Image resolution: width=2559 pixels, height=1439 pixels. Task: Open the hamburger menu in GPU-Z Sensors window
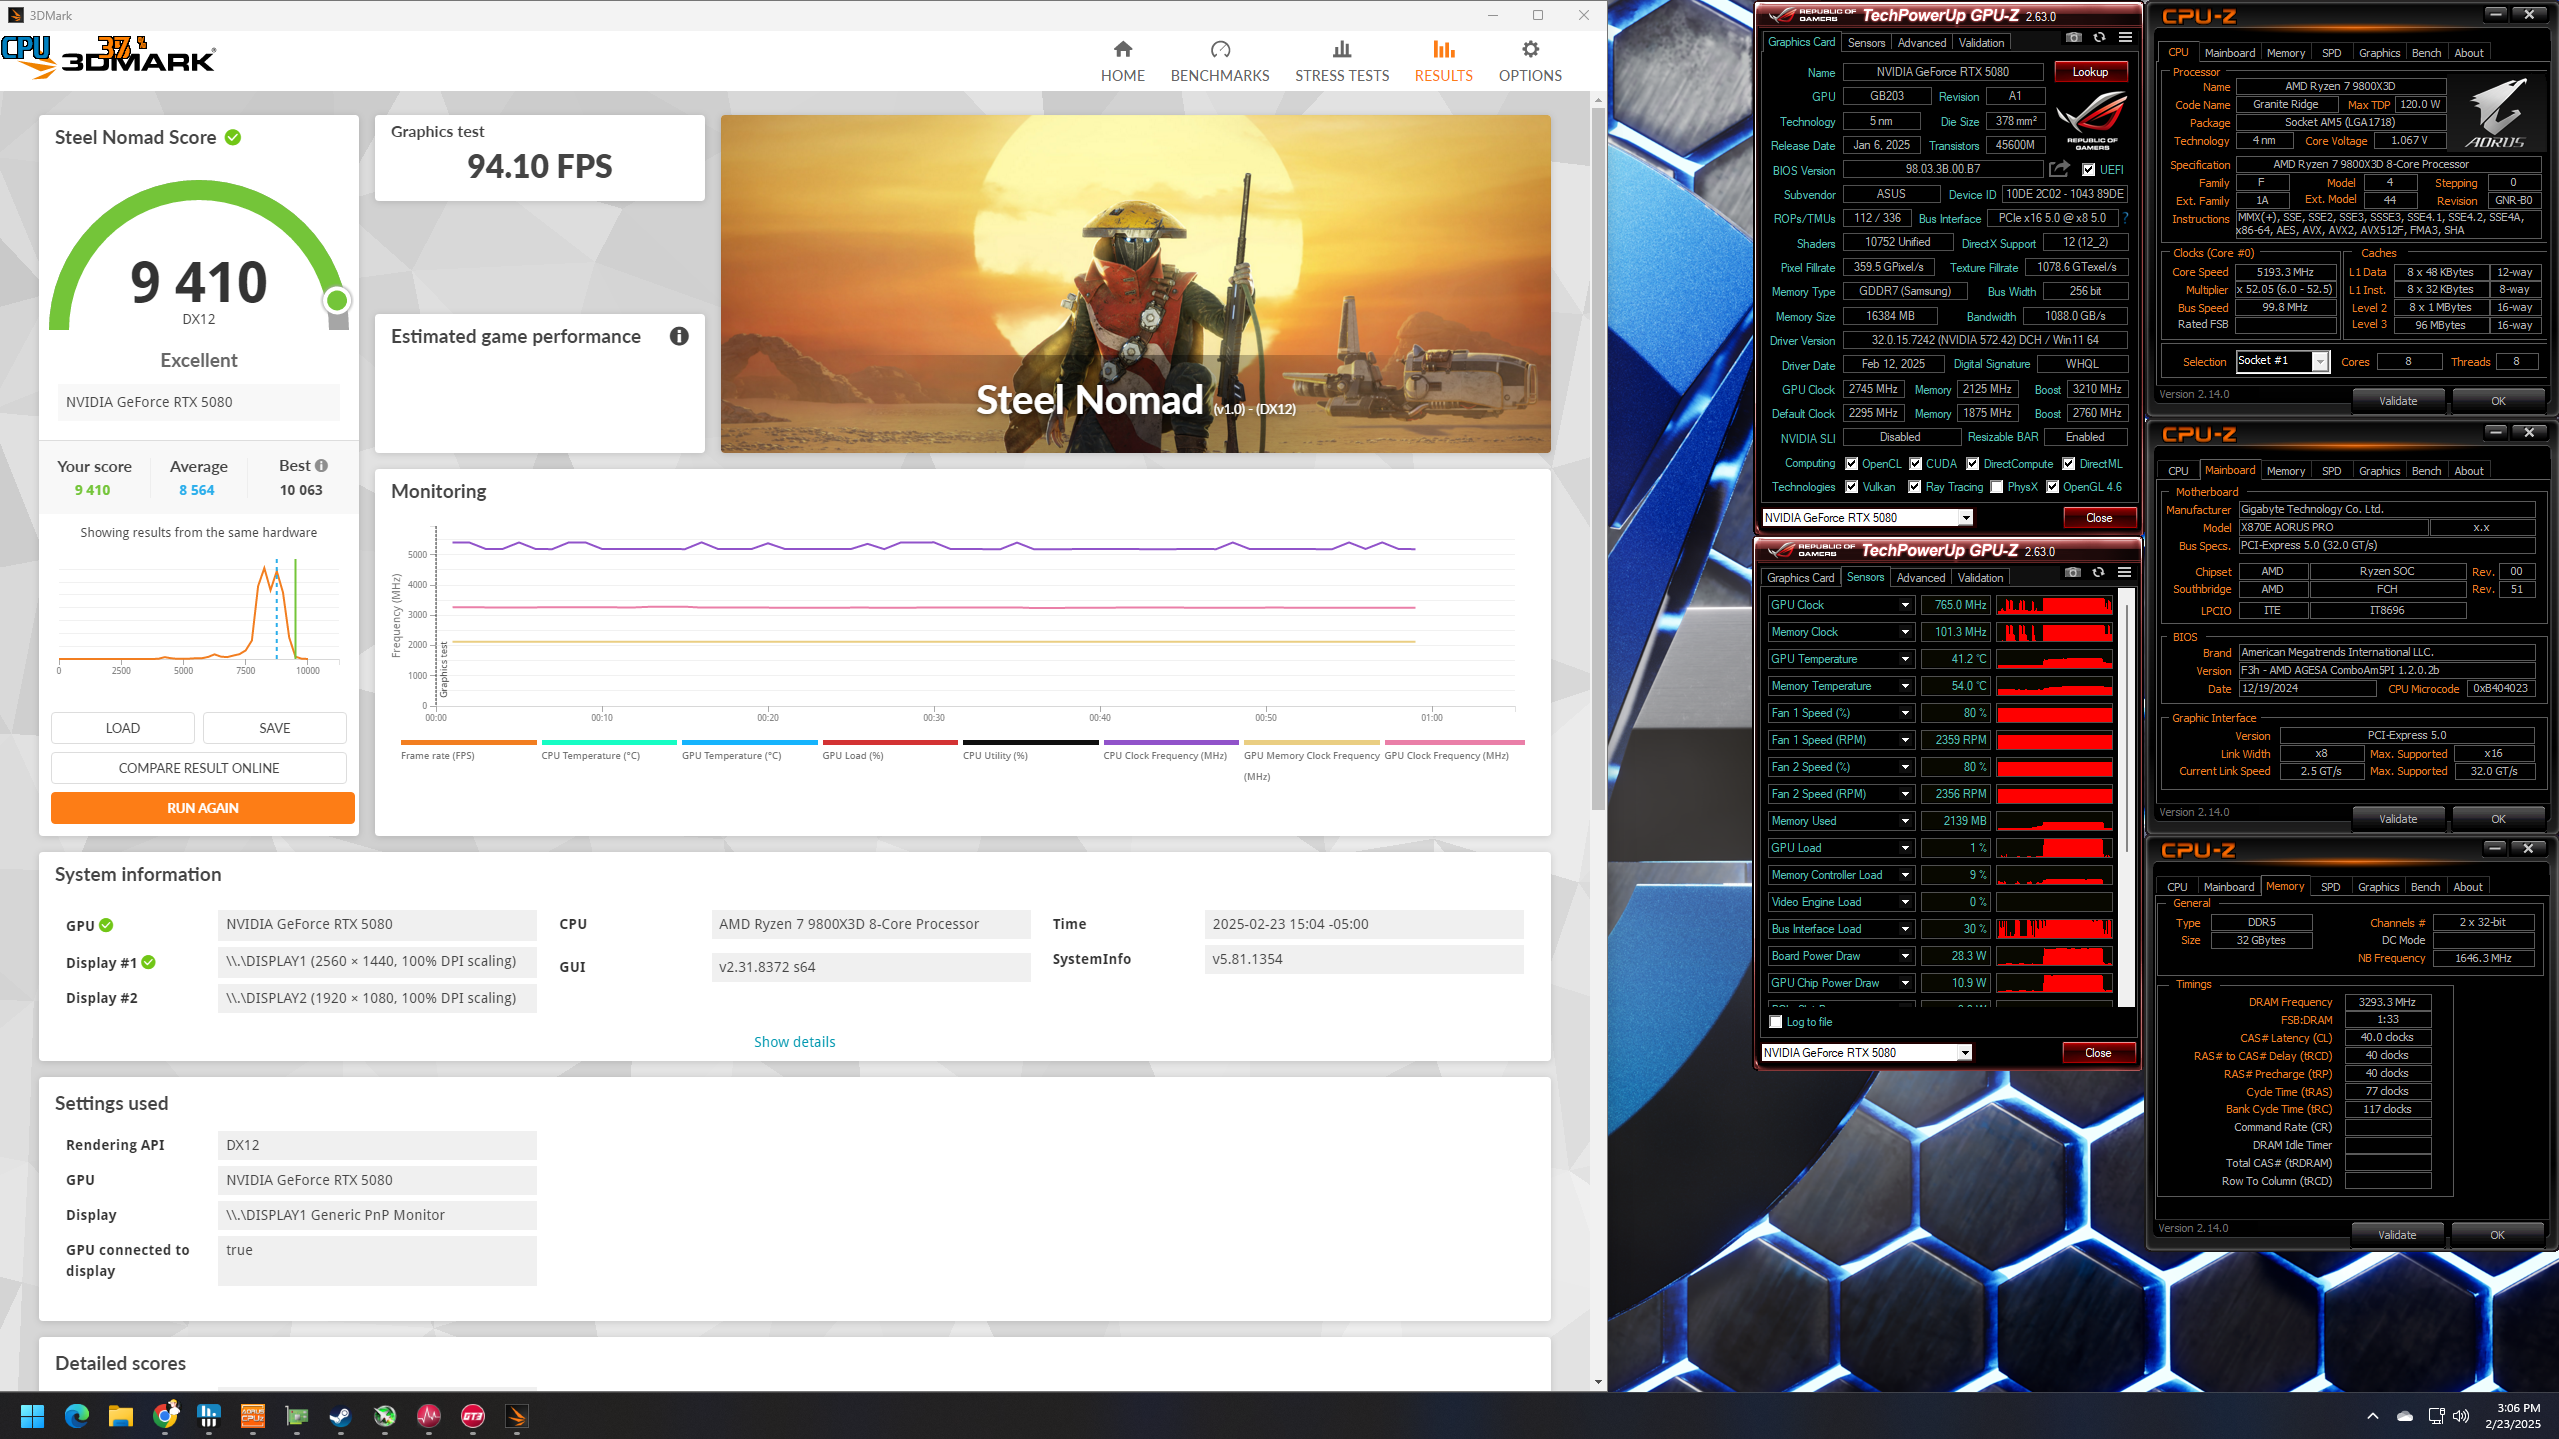click(2124, 573)
